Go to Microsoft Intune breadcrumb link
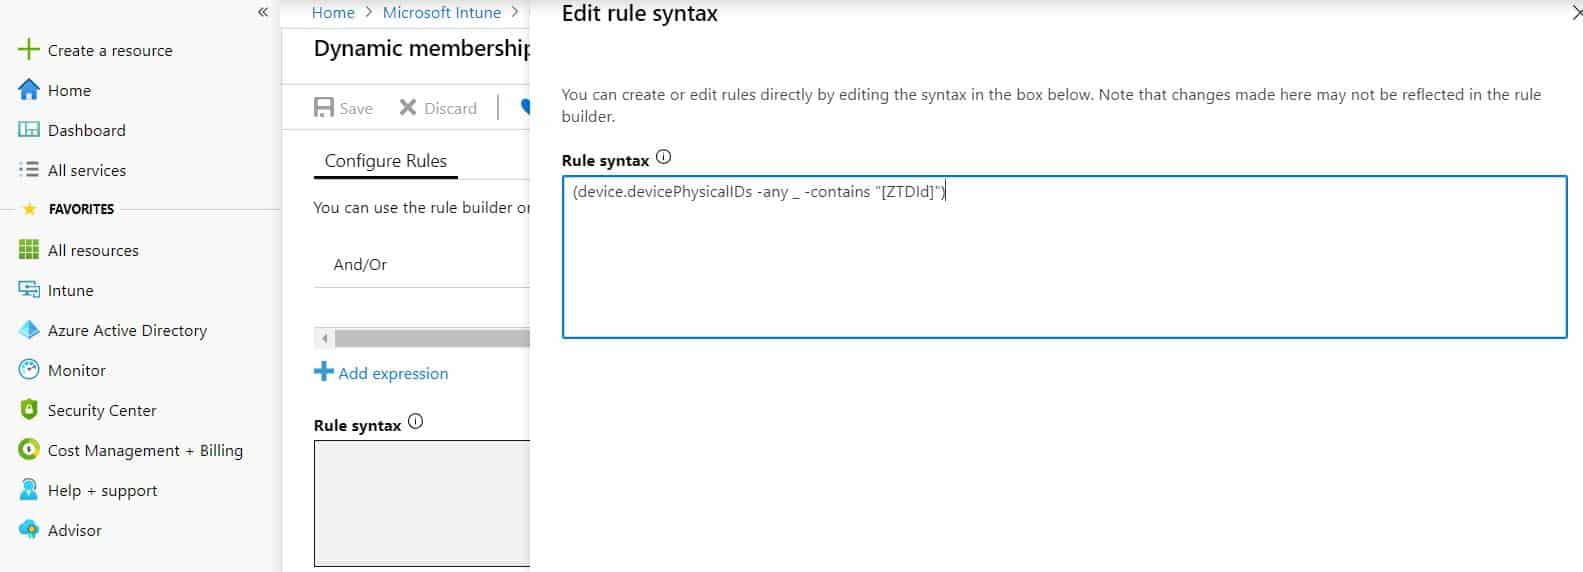This screenshot has height=572, width=1583. point(442,12)
